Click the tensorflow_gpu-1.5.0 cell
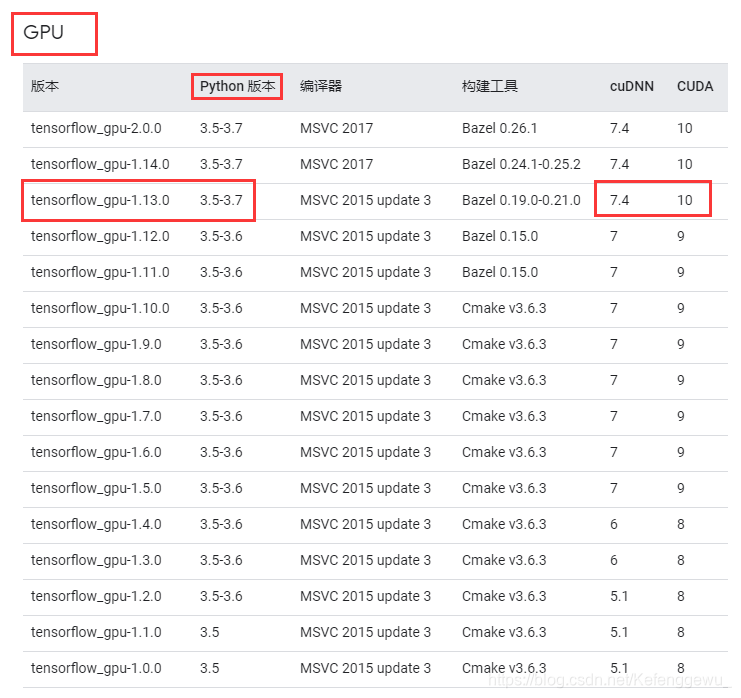The width and height of the screenshot is (741, 698). coord(96,488)
